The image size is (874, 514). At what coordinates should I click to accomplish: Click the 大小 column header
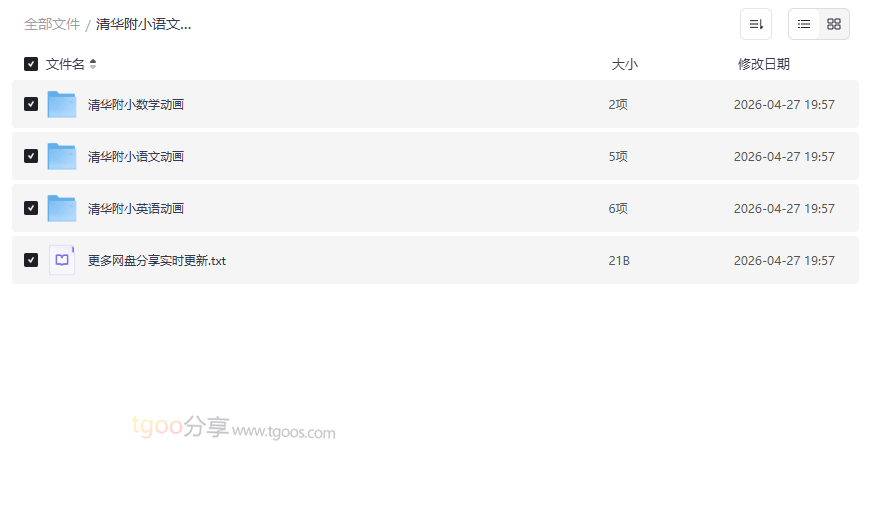coord(624,64)
